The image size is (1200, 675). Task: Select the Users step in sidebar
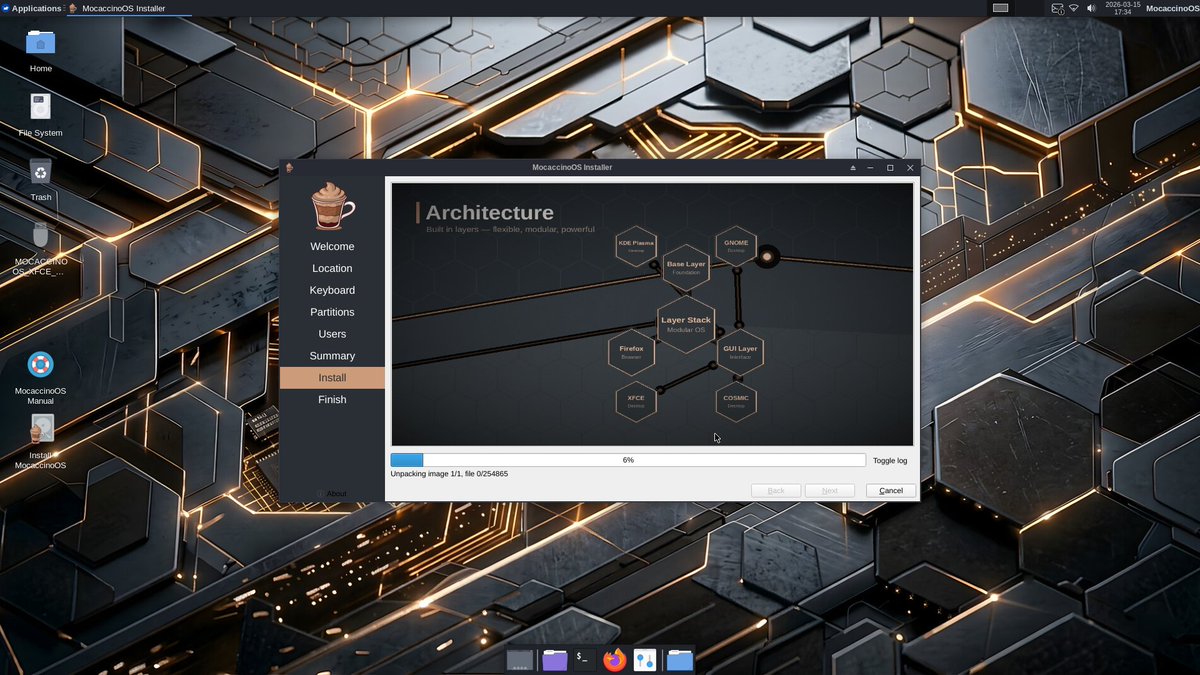pos(332,334)
